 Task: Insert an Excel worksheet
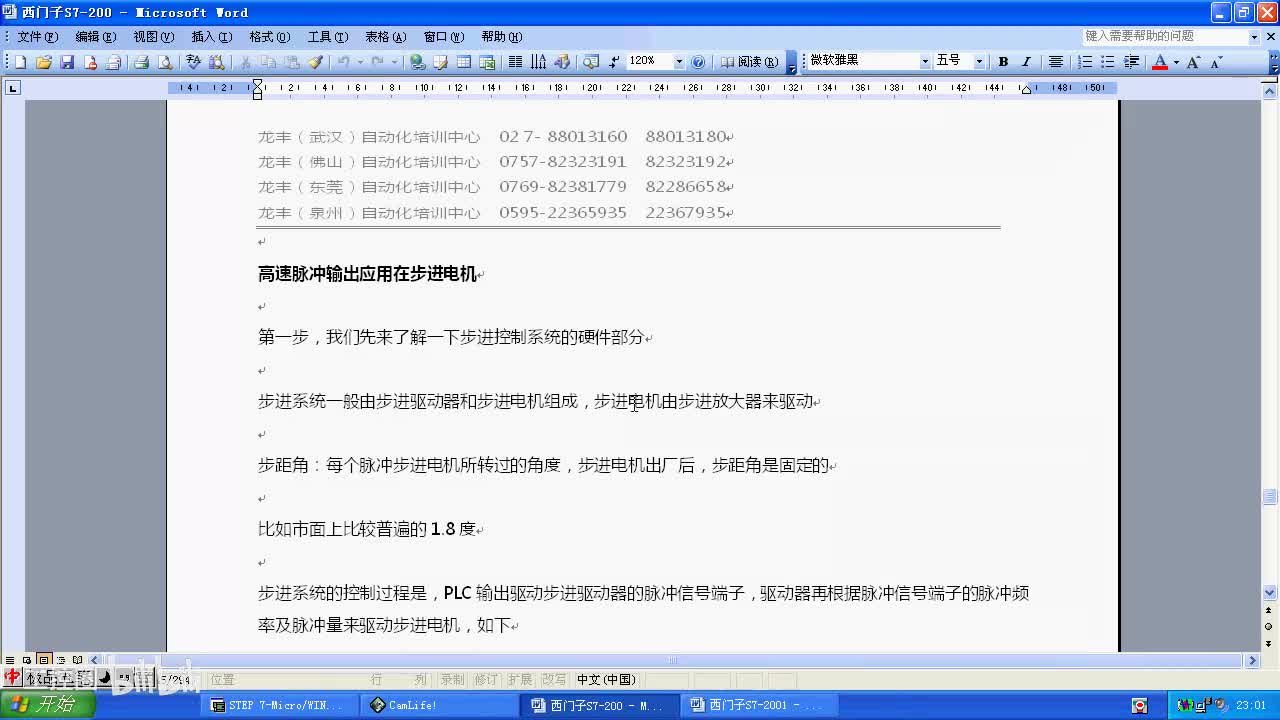487,62
